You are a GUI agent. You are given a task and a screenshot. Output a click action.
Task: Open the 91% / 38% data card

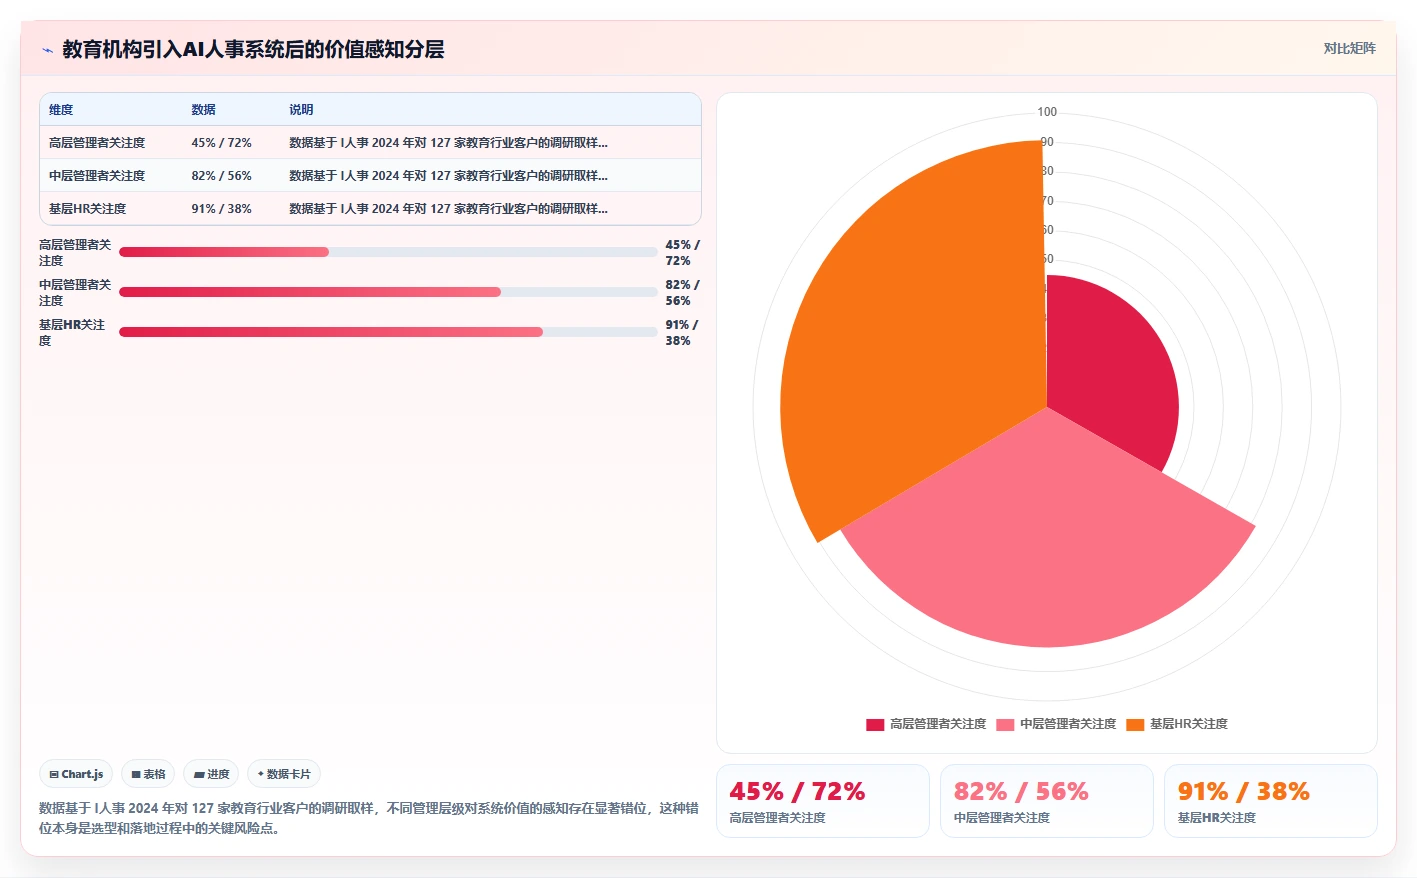pyautogui.click(x=1271, y=801)
